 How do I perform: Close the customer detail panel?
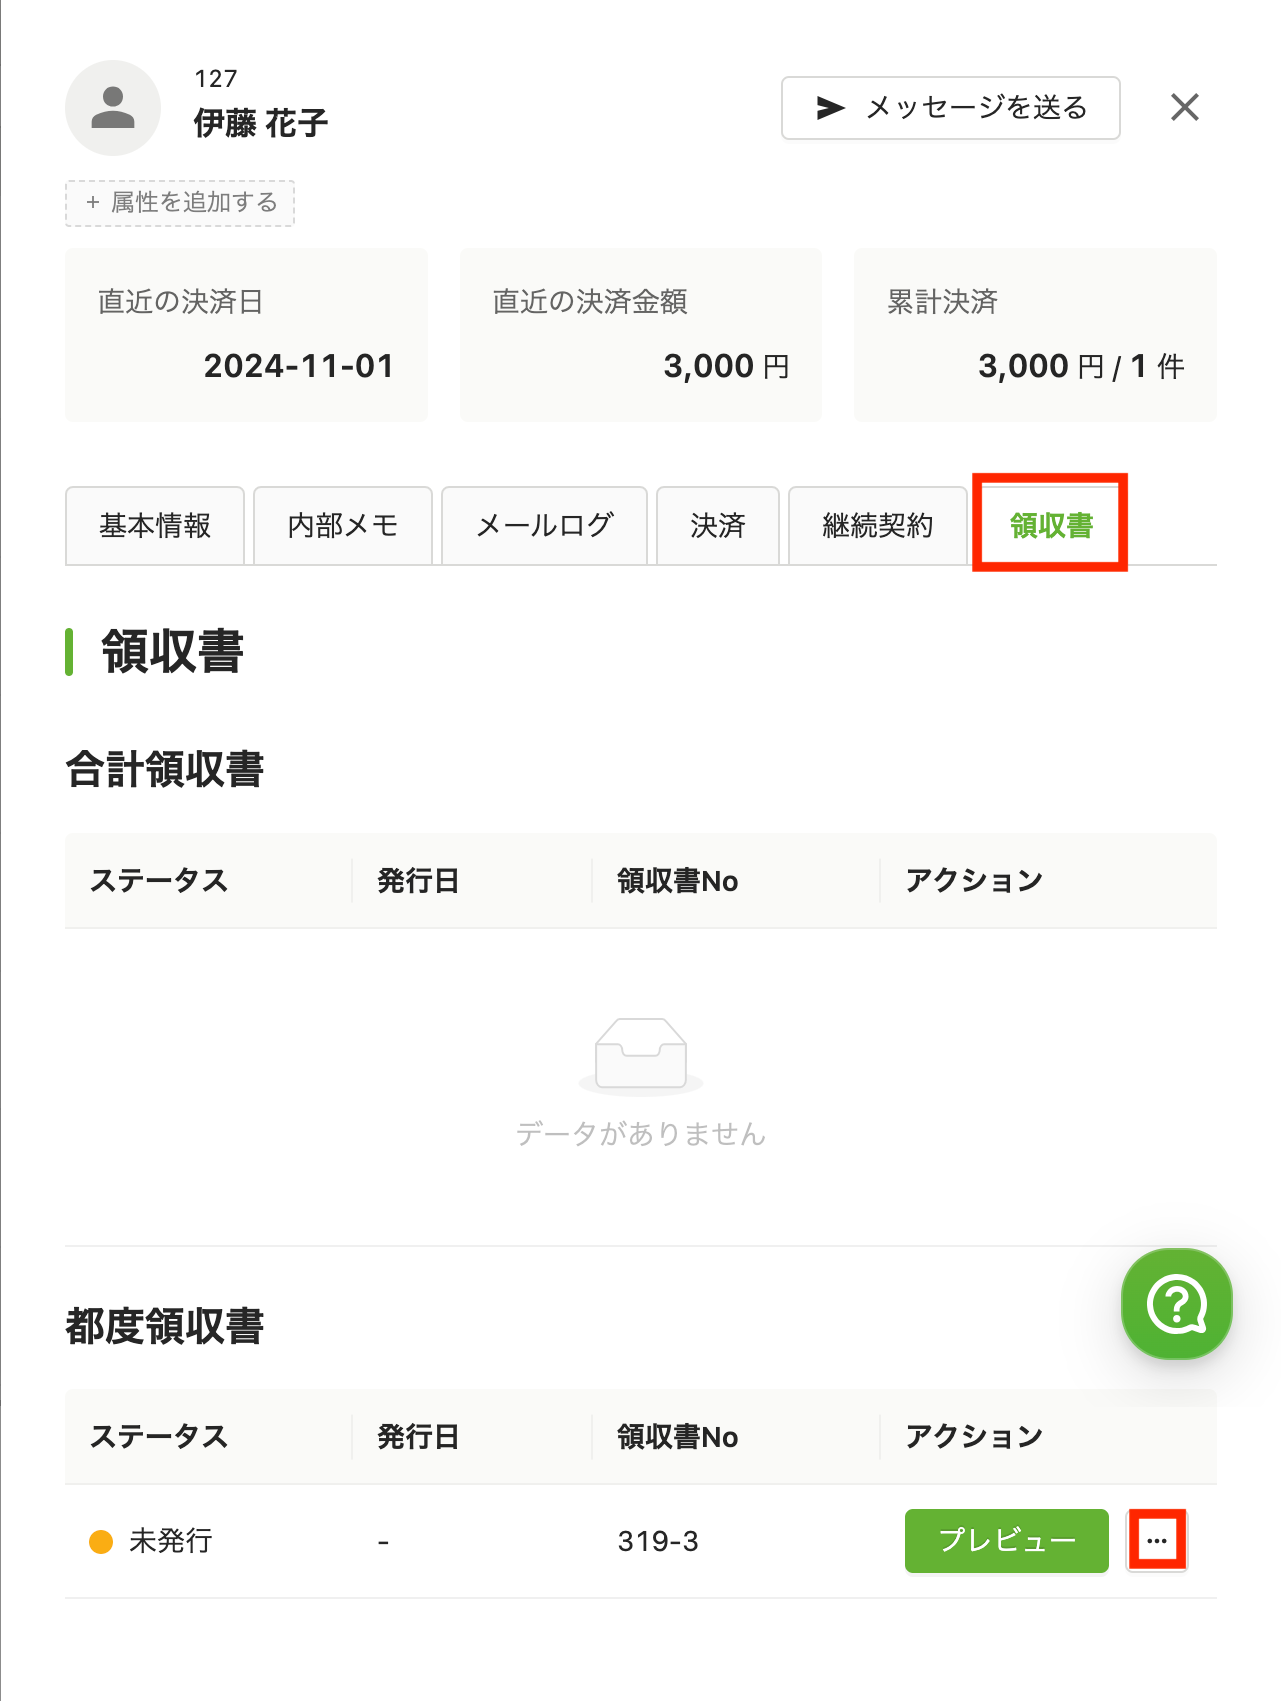click(1185, 107)
